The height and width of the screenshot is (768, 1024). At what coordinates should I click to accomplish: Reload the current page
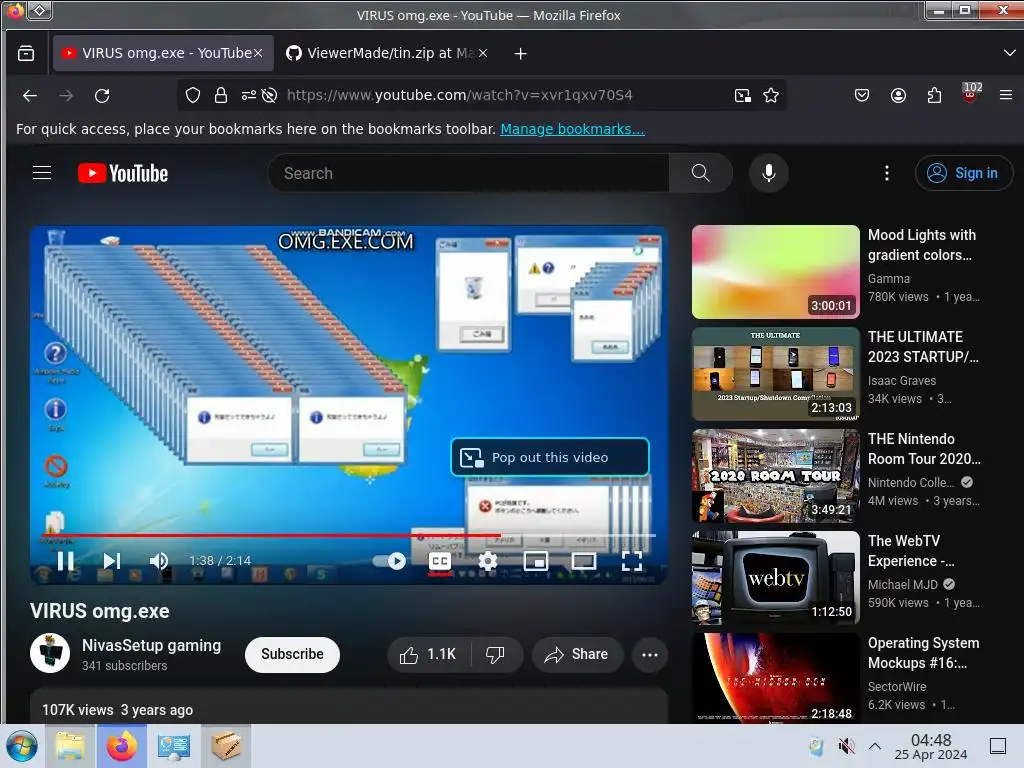click(102, 95)
